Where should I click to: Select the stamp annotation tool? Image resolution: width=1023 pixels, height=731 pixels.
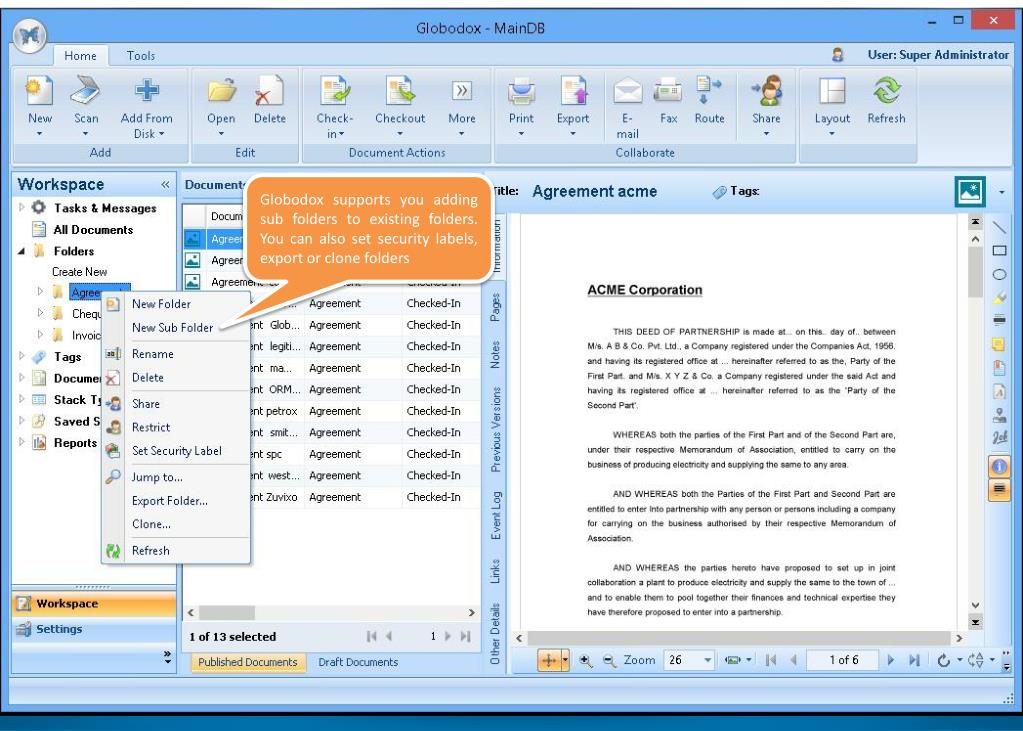pyautogui.click(x=999, y=414)
